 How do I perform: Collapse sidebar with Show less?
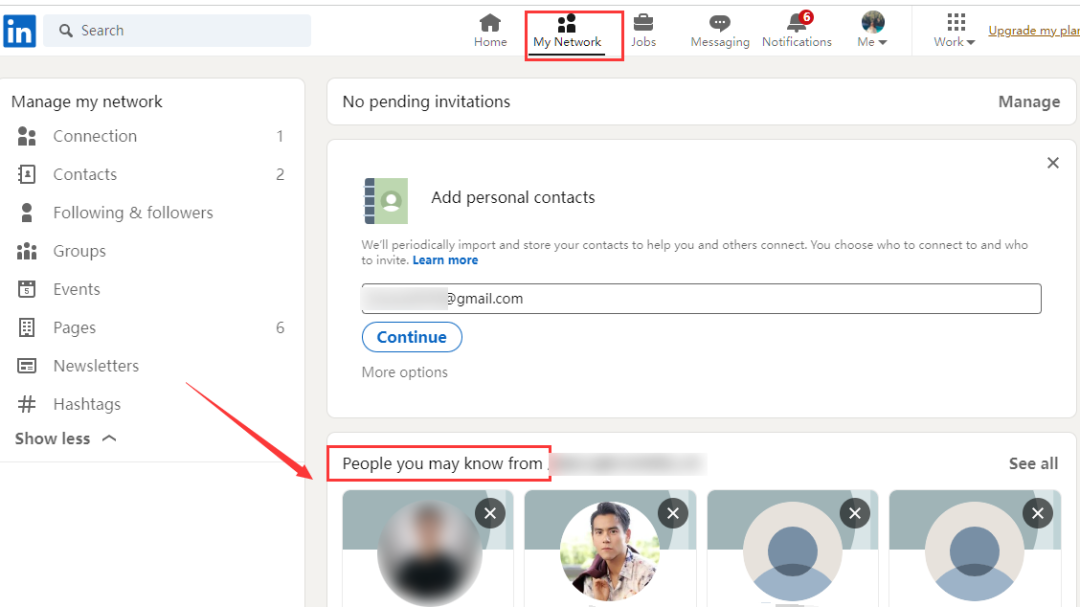point(65,438)
